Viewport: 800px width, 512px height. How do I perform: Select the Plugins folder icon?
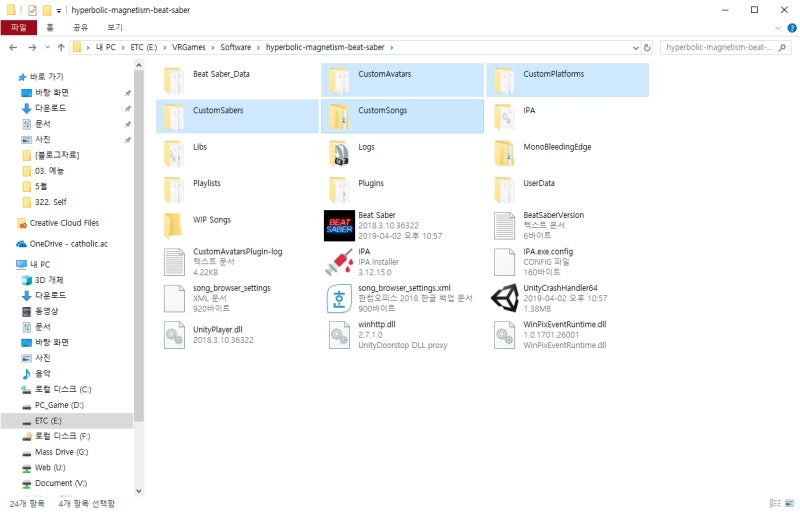(x=339, y=190)
